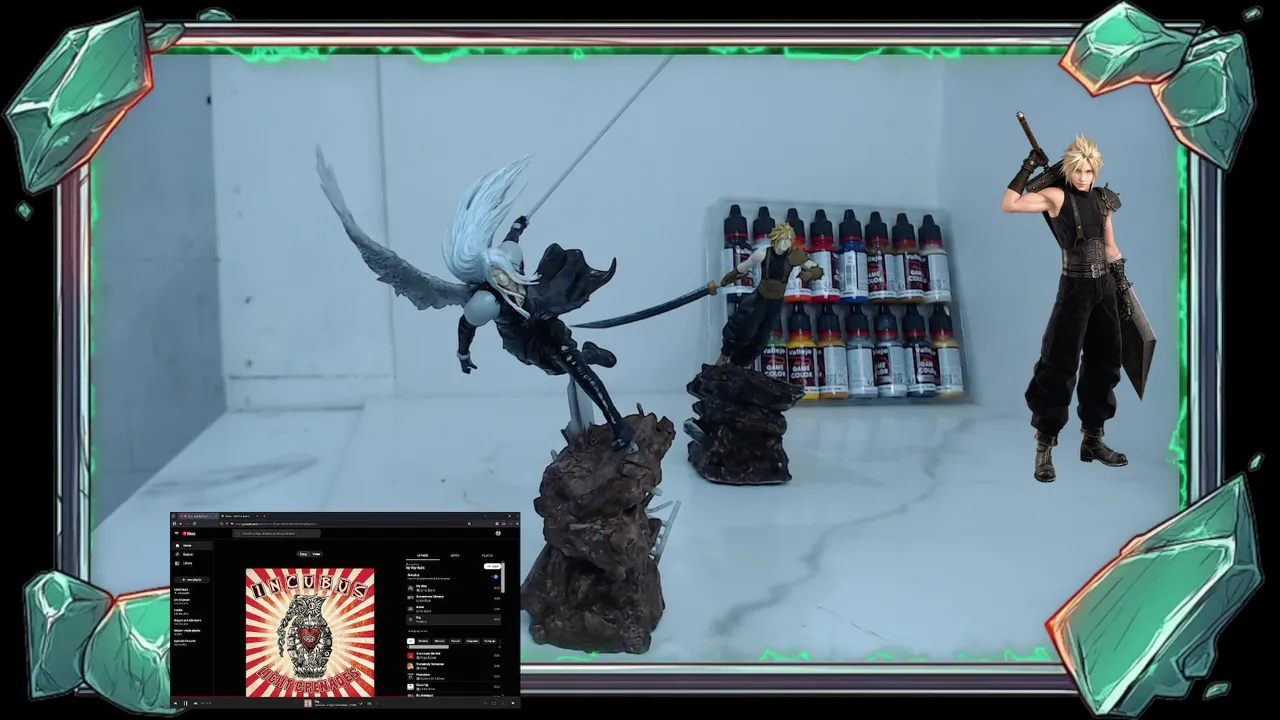
Task: Toggle shuffle in the player bar
Action: (x=503, y=704)
